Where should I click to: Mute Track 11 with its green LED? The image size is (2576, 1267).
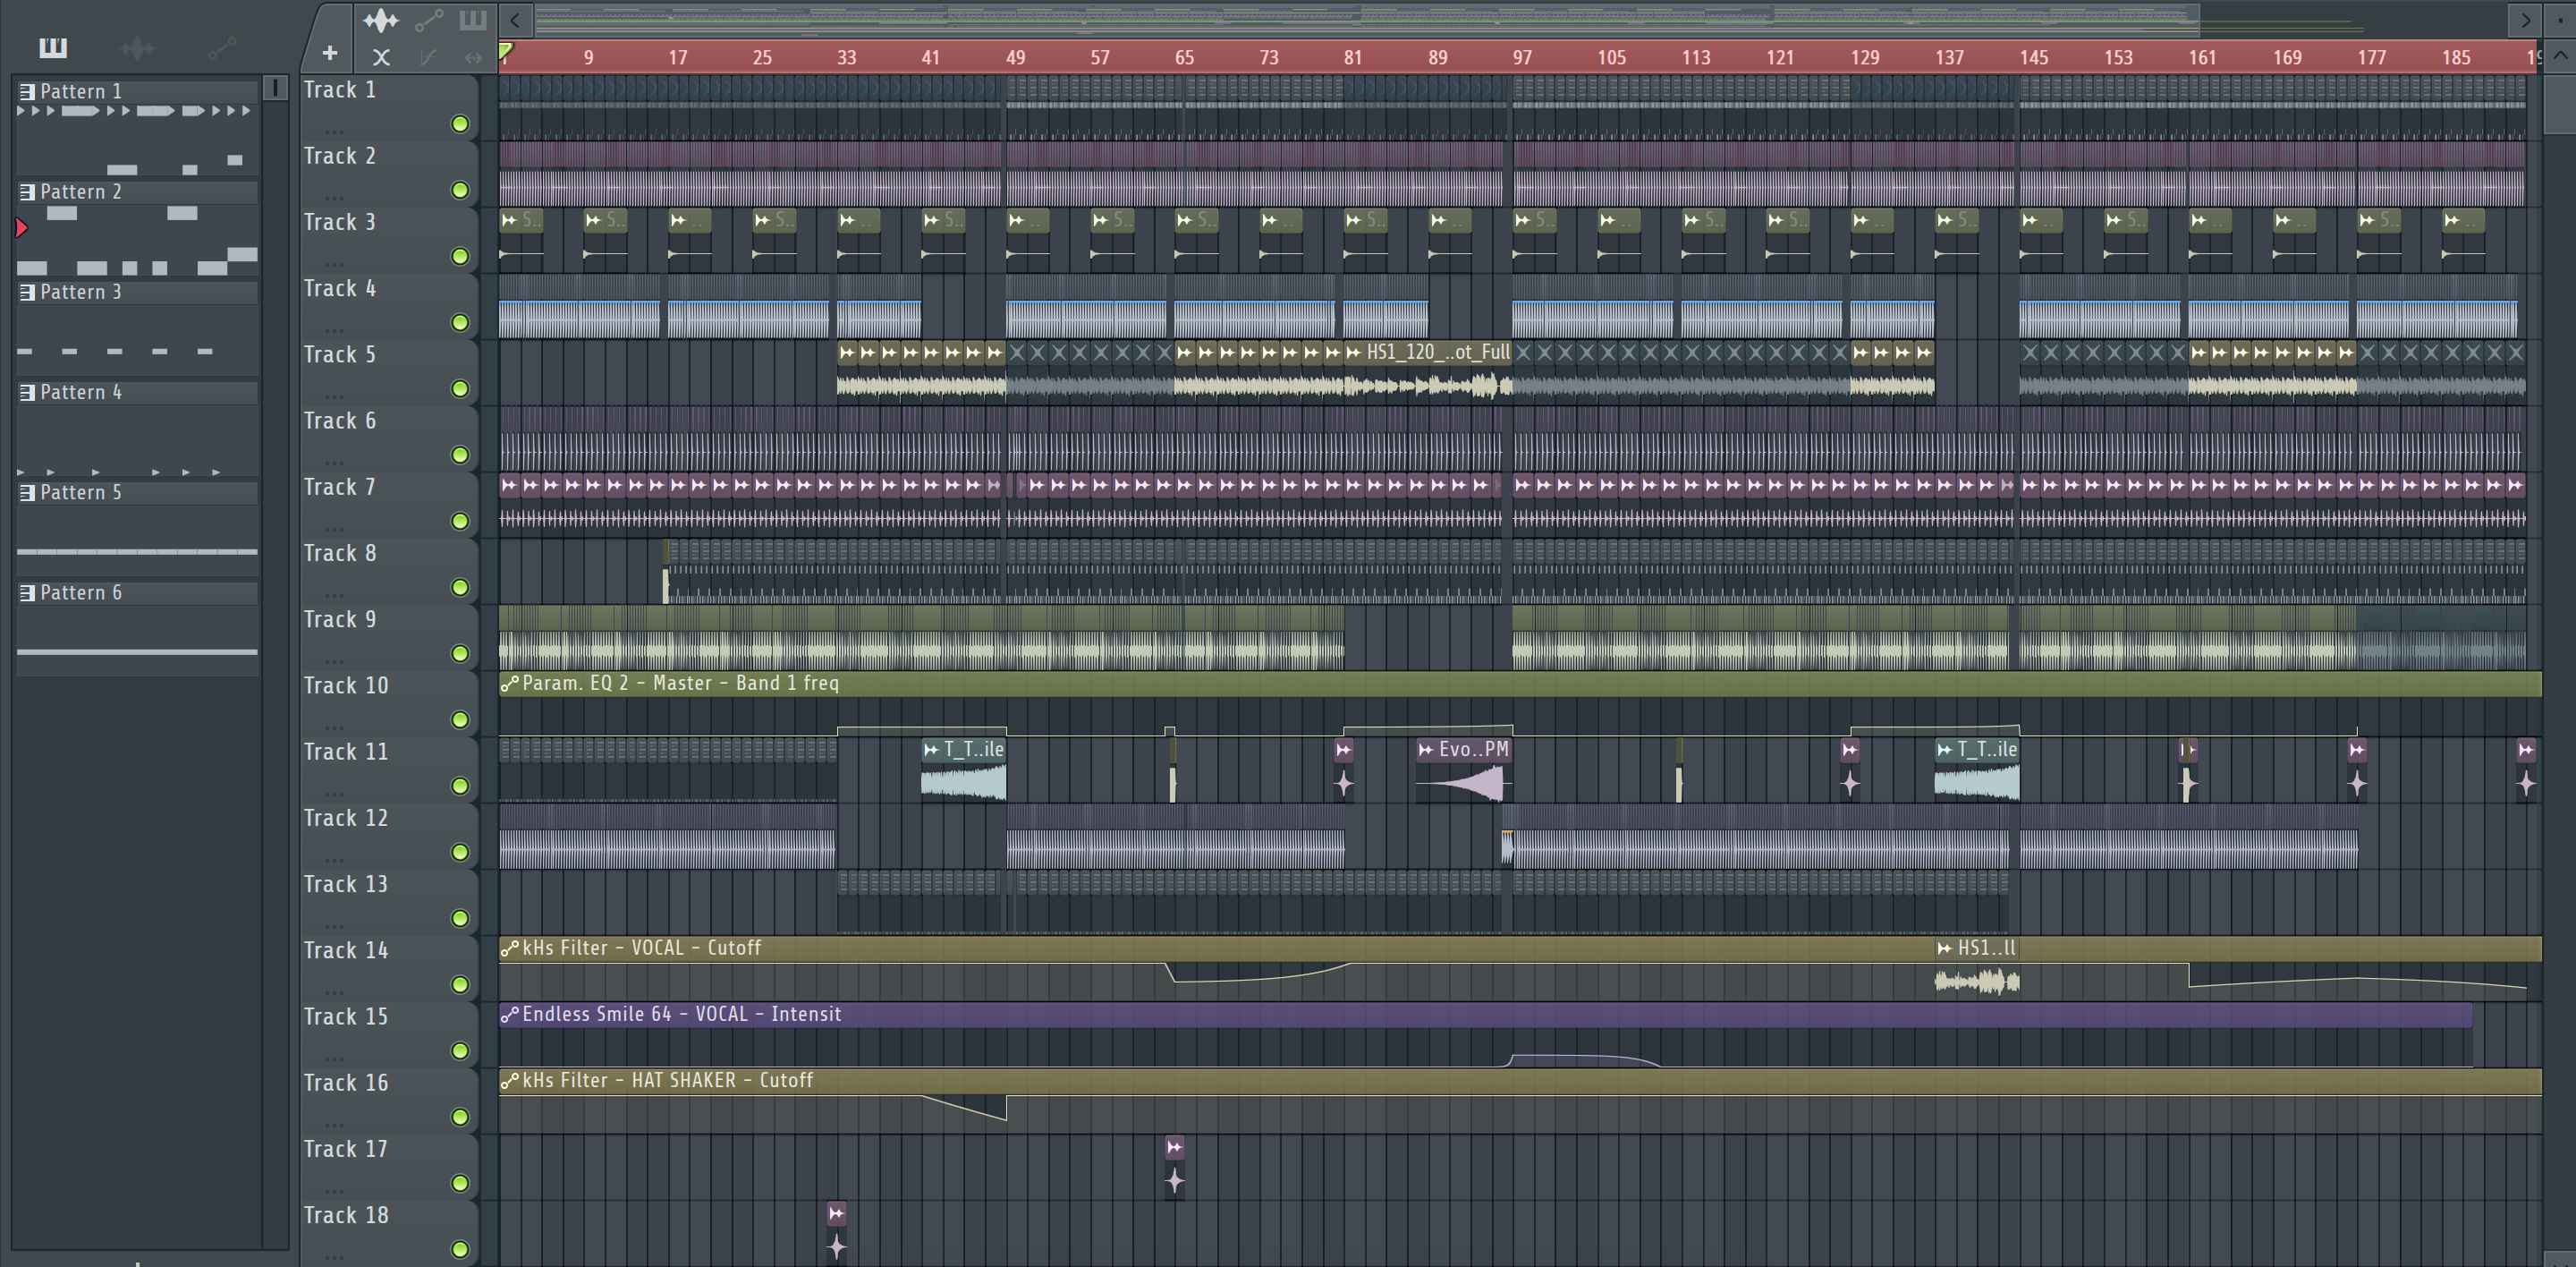[x=460, y=786]
